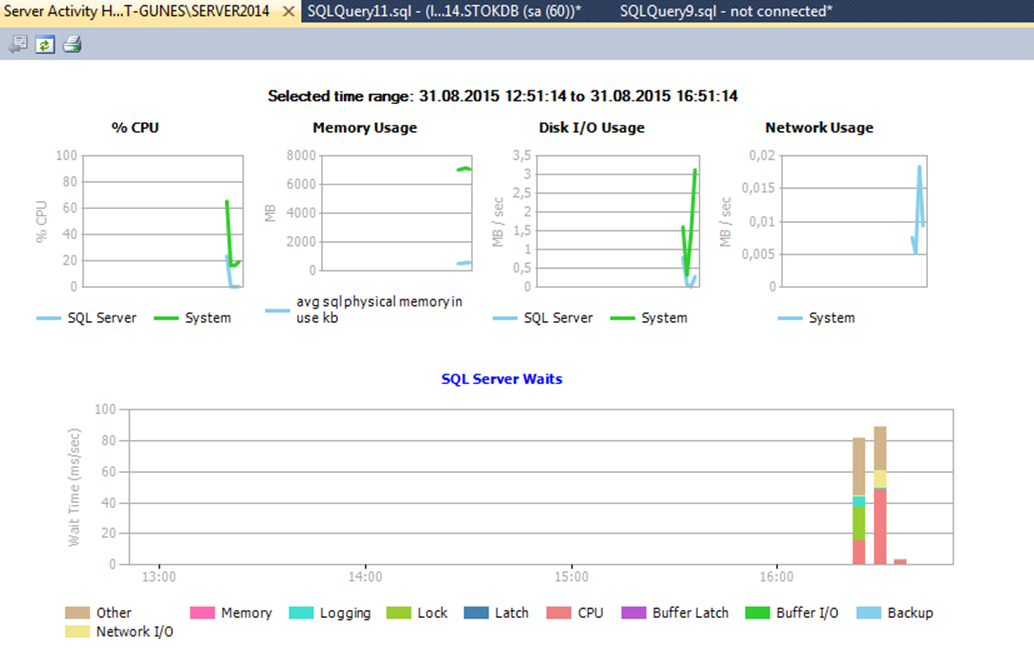
Task: Click the green Lock segment in waits chart
Action: 859,524
